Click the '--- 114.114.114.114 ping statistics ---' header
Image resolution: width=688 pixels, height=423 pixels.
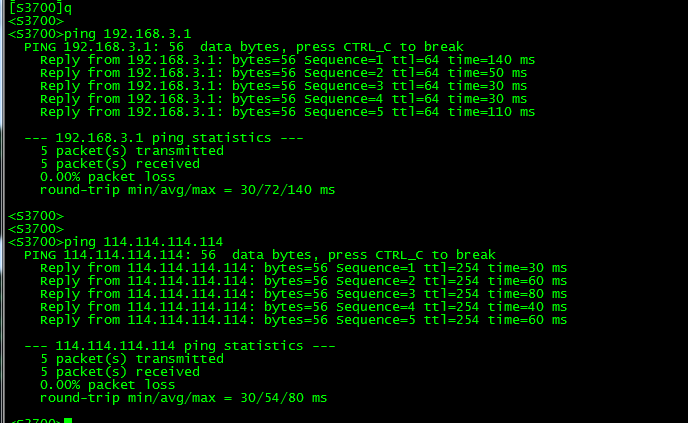179,346
